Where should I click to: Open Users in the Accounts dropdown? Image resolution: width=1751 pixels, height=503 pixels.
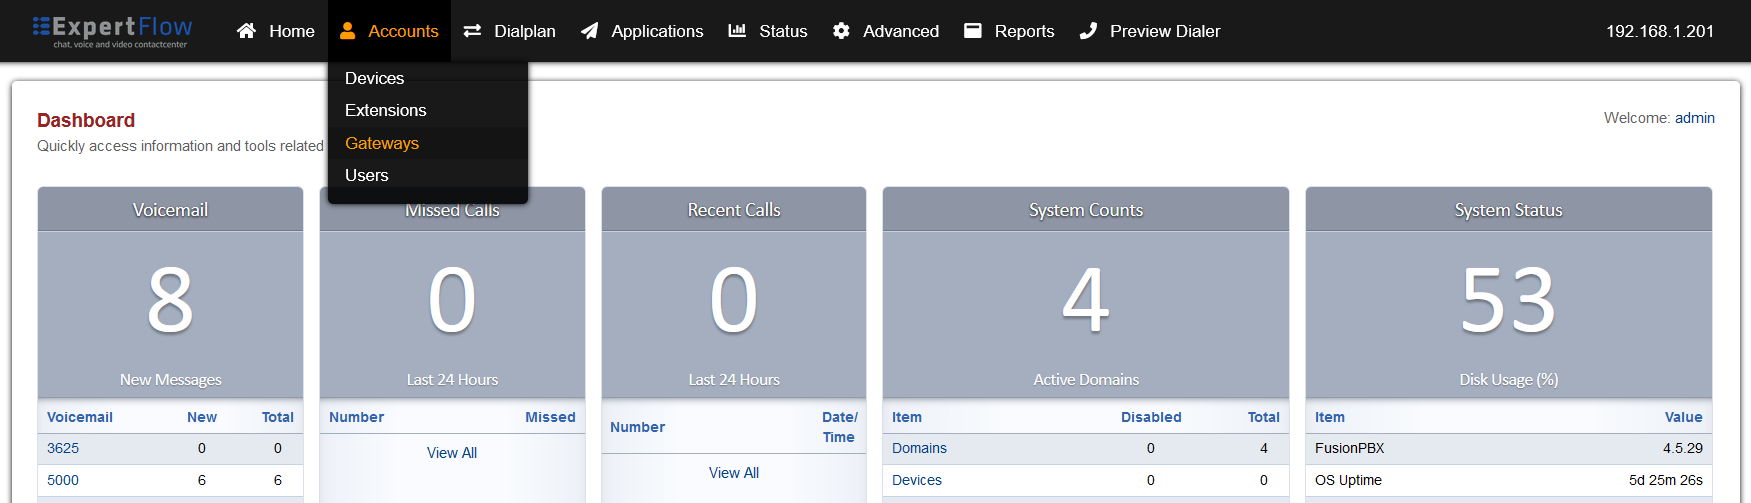[x=367, y=175]
